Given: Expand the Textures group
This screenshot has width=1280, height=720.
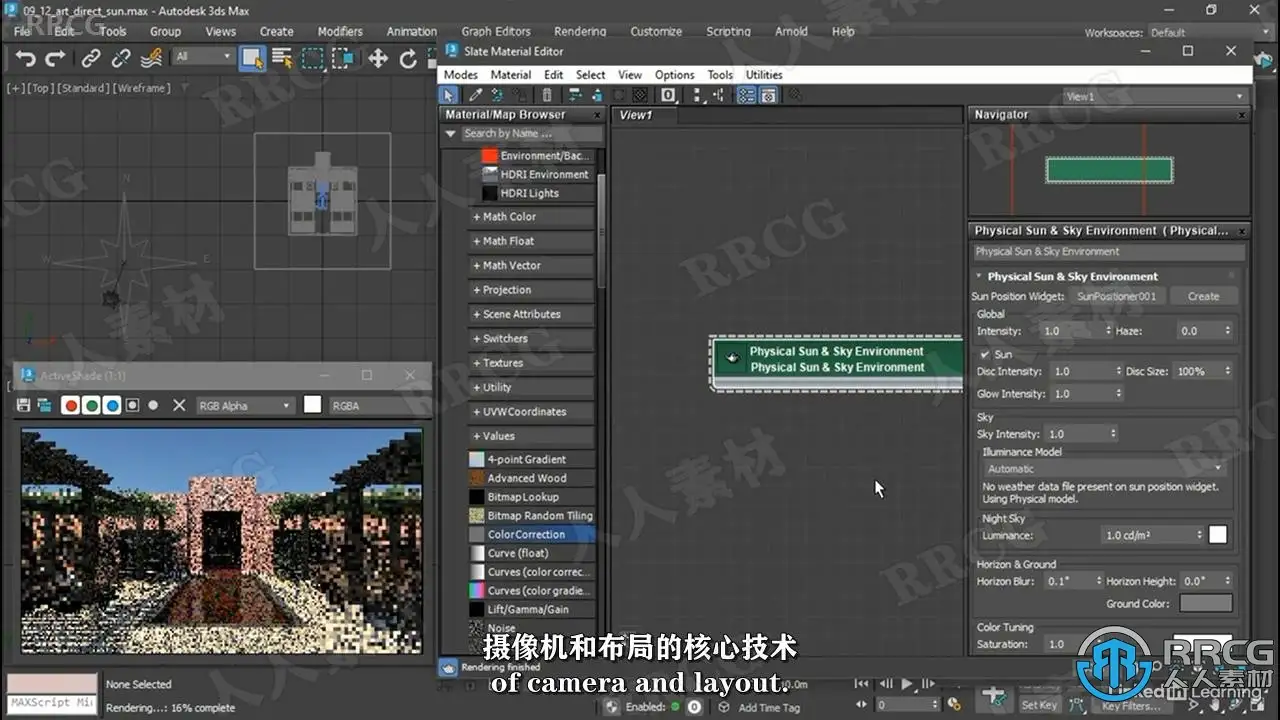Looking at the screenshot, I should pos(531,363).
